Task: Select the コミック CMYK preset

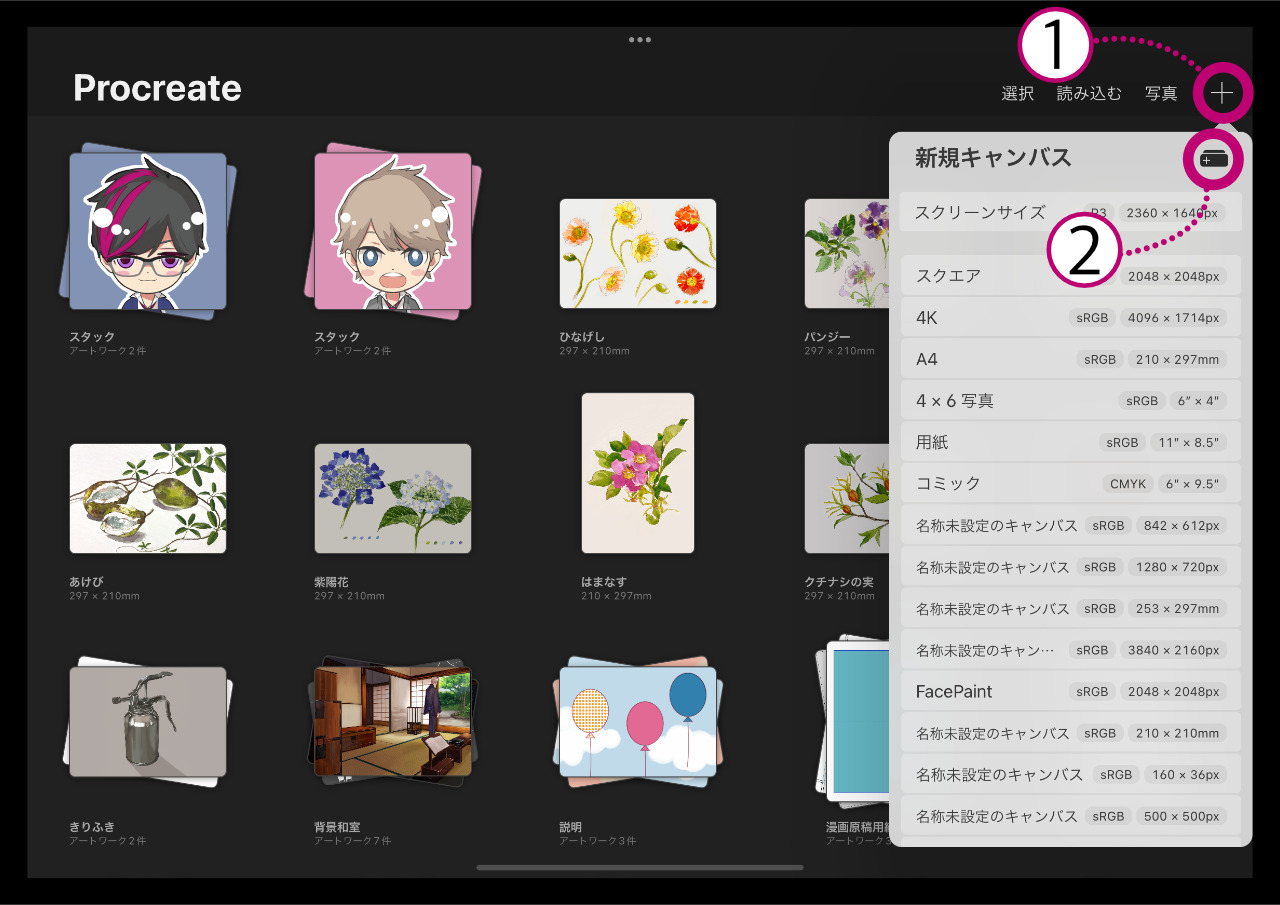Action: (1071, 483)
